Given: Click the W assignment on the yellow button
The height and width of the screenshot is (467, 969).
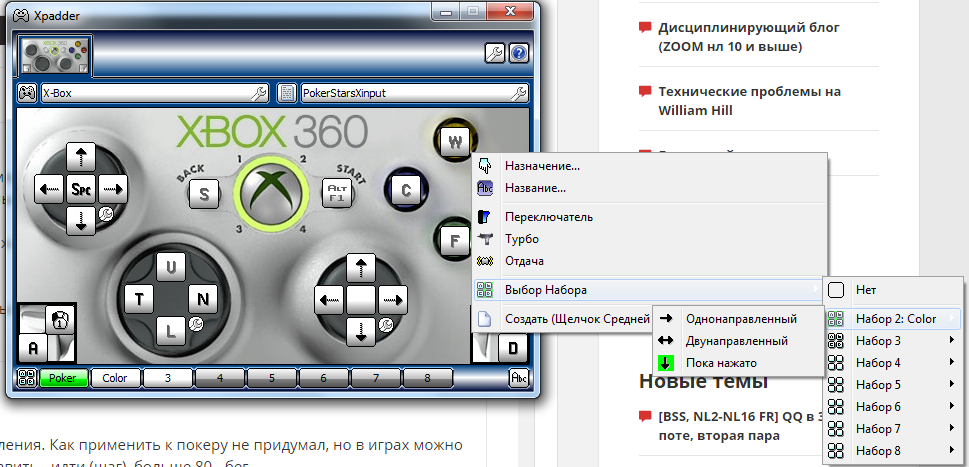Looking at the screenshot, I should tap(455, 143).
